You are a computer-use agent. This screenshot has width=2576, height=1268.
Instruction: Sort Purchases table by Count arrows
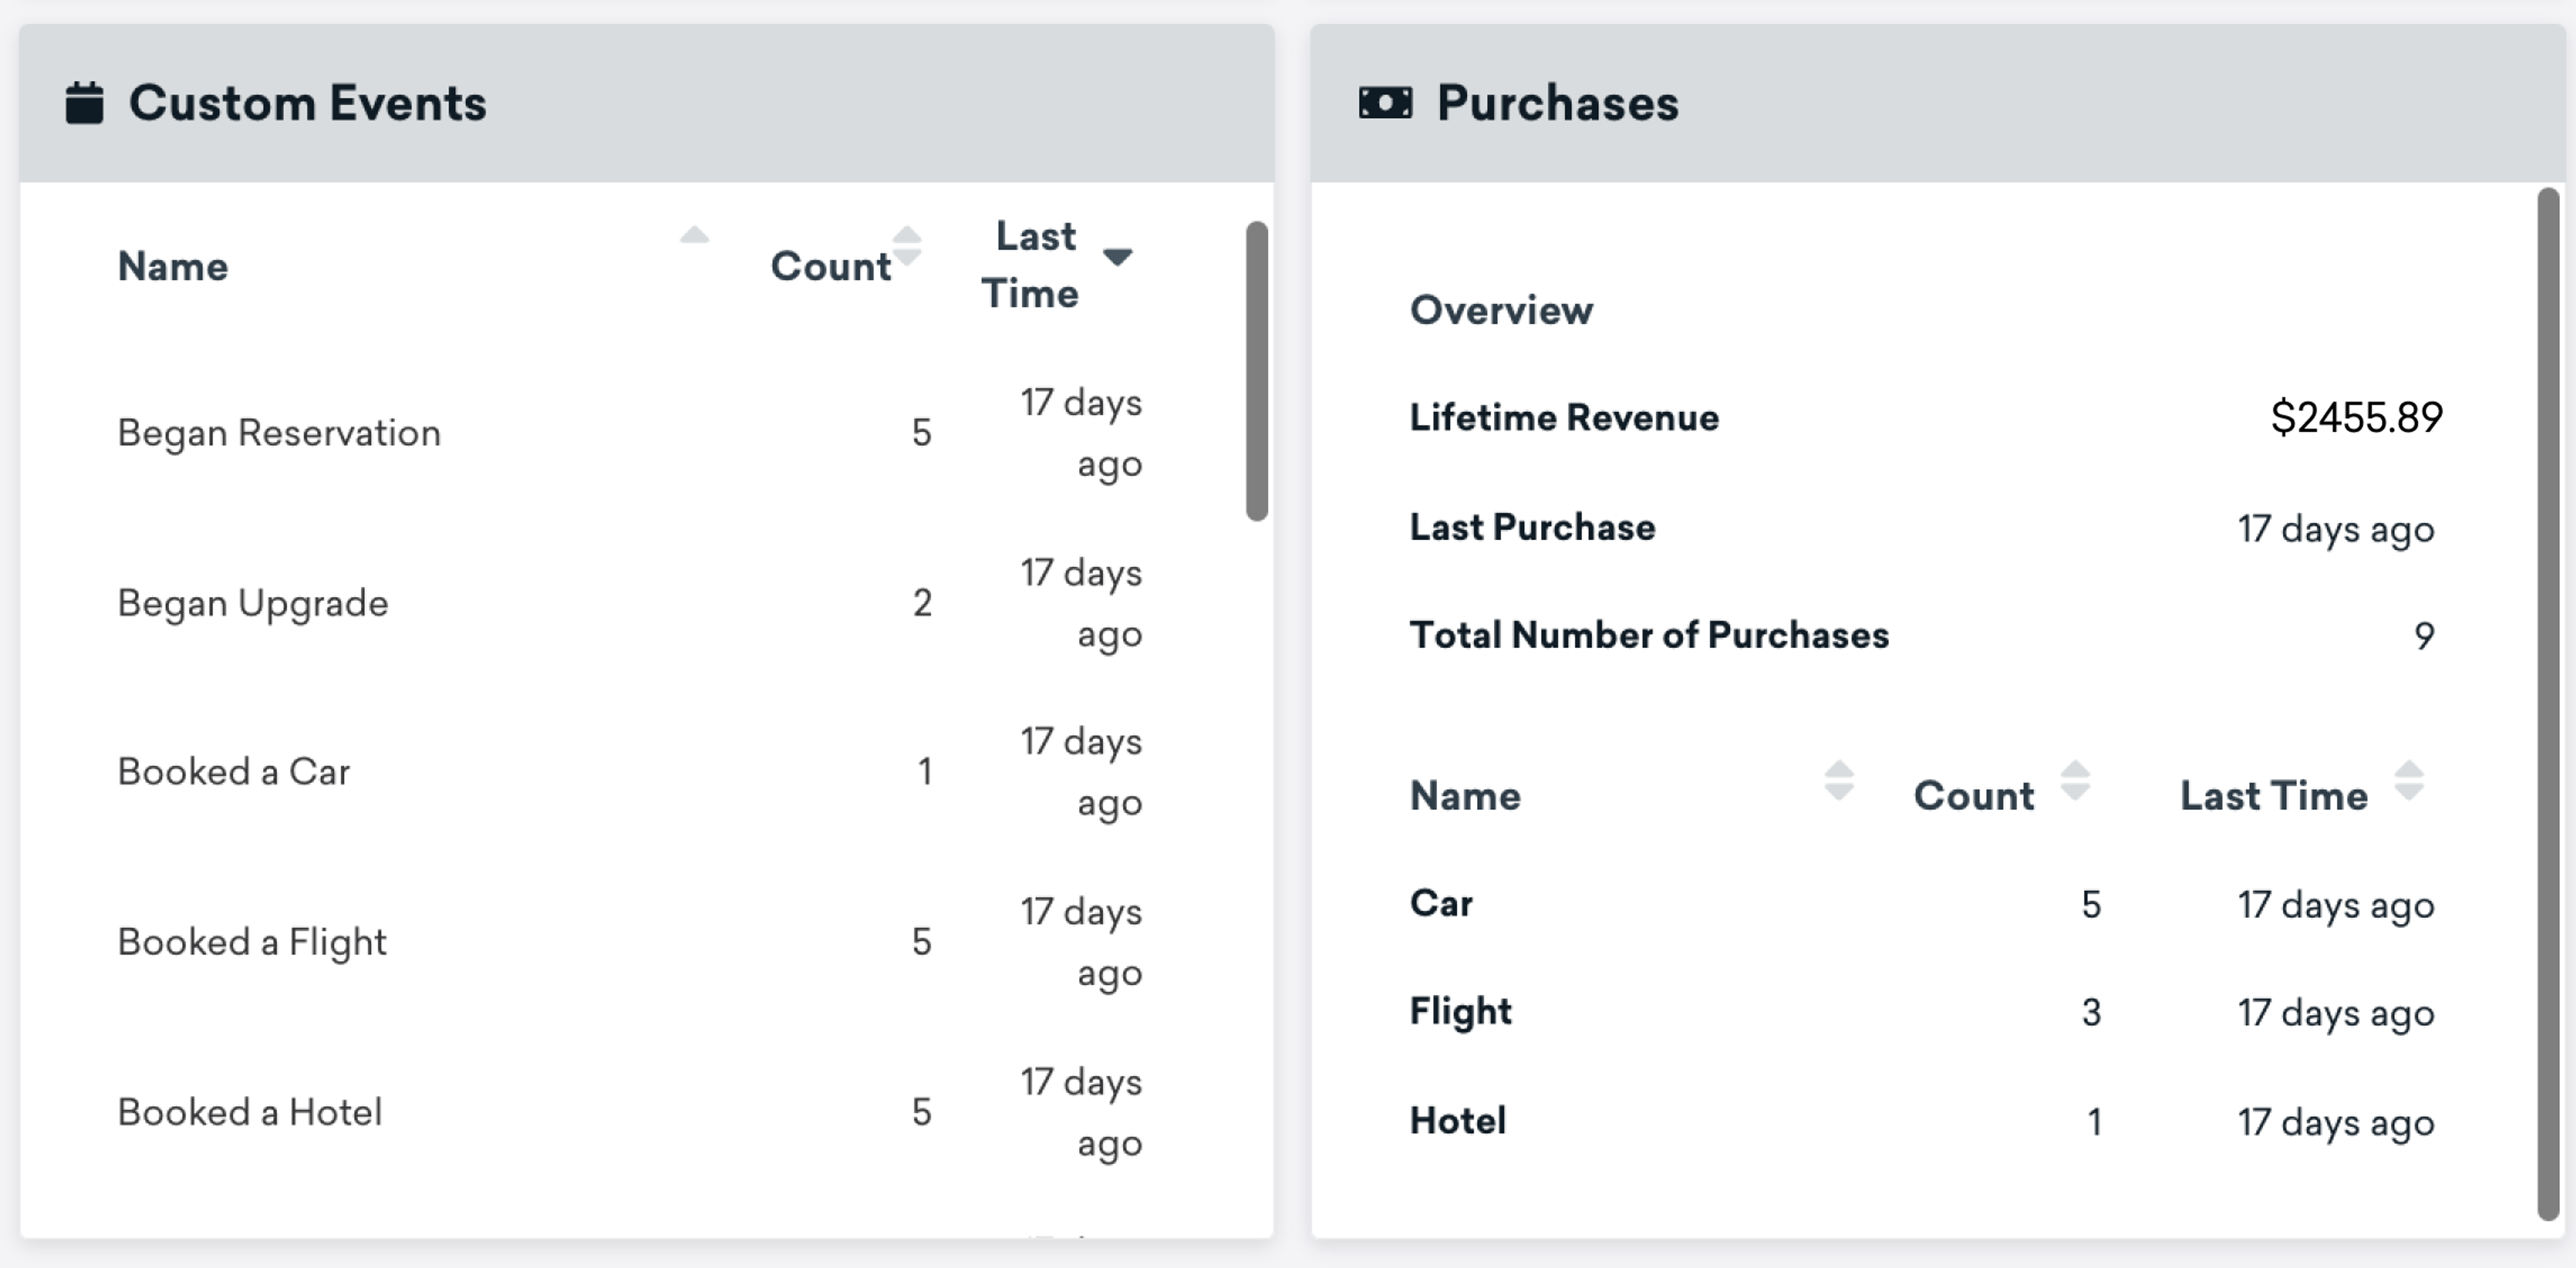(2075, 781)
